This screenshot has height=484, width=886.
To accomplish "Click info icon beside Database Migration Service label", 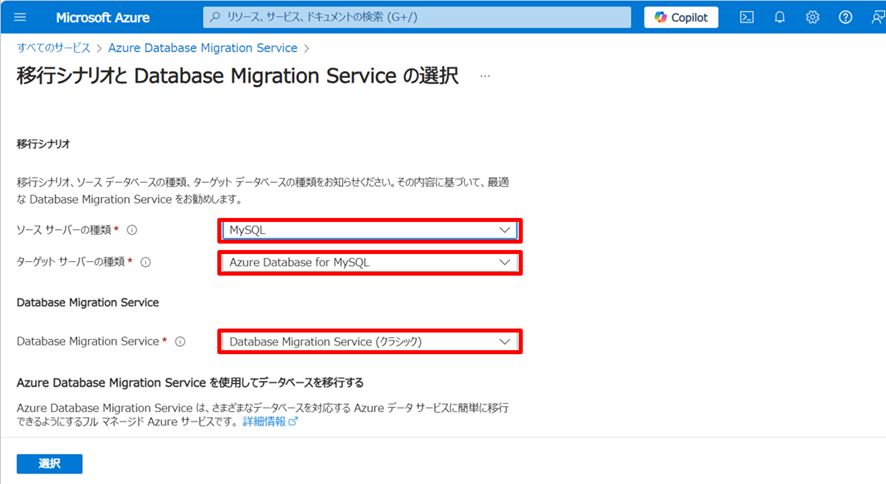I will click(180, 342).
